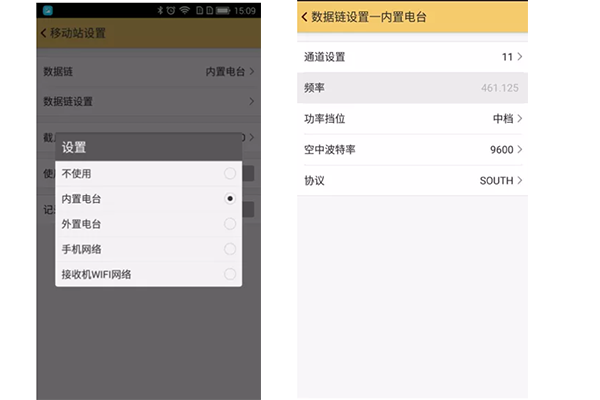Choose 外置电台 radio option
The width and height of the screenshot is (600, 400).
pos(230,224)
